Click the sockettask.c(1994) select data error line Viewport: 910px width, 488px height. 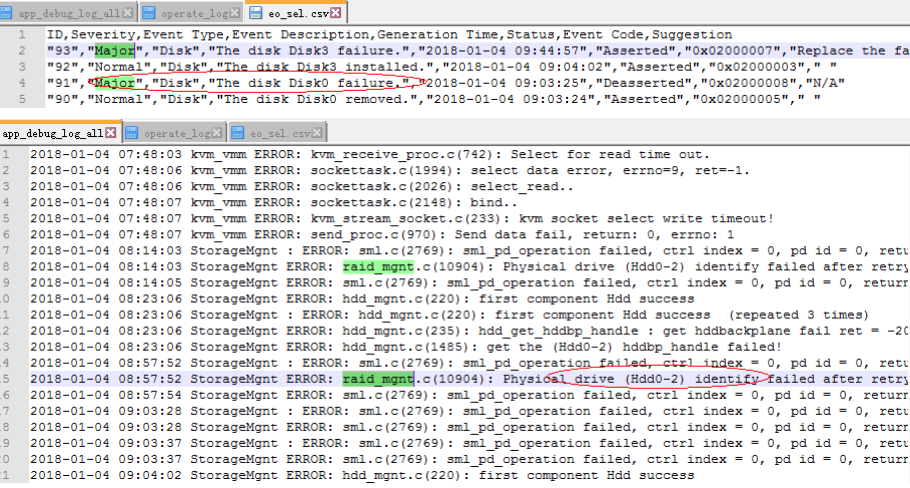pos(390,171)
